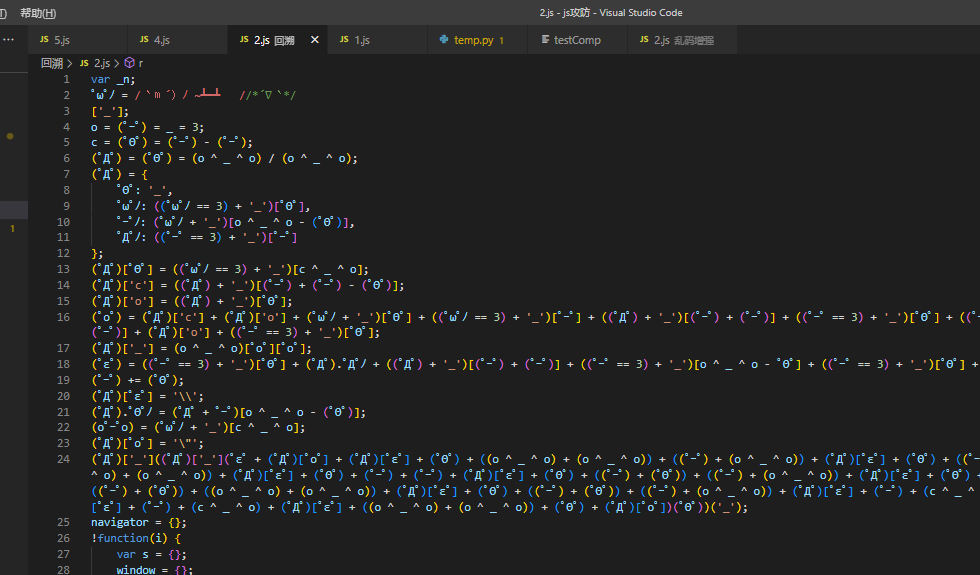980x575 pixels.
Task: Click the JS file icon on 4.js tab
Action: pyautogui.click(x=144, y=39)
